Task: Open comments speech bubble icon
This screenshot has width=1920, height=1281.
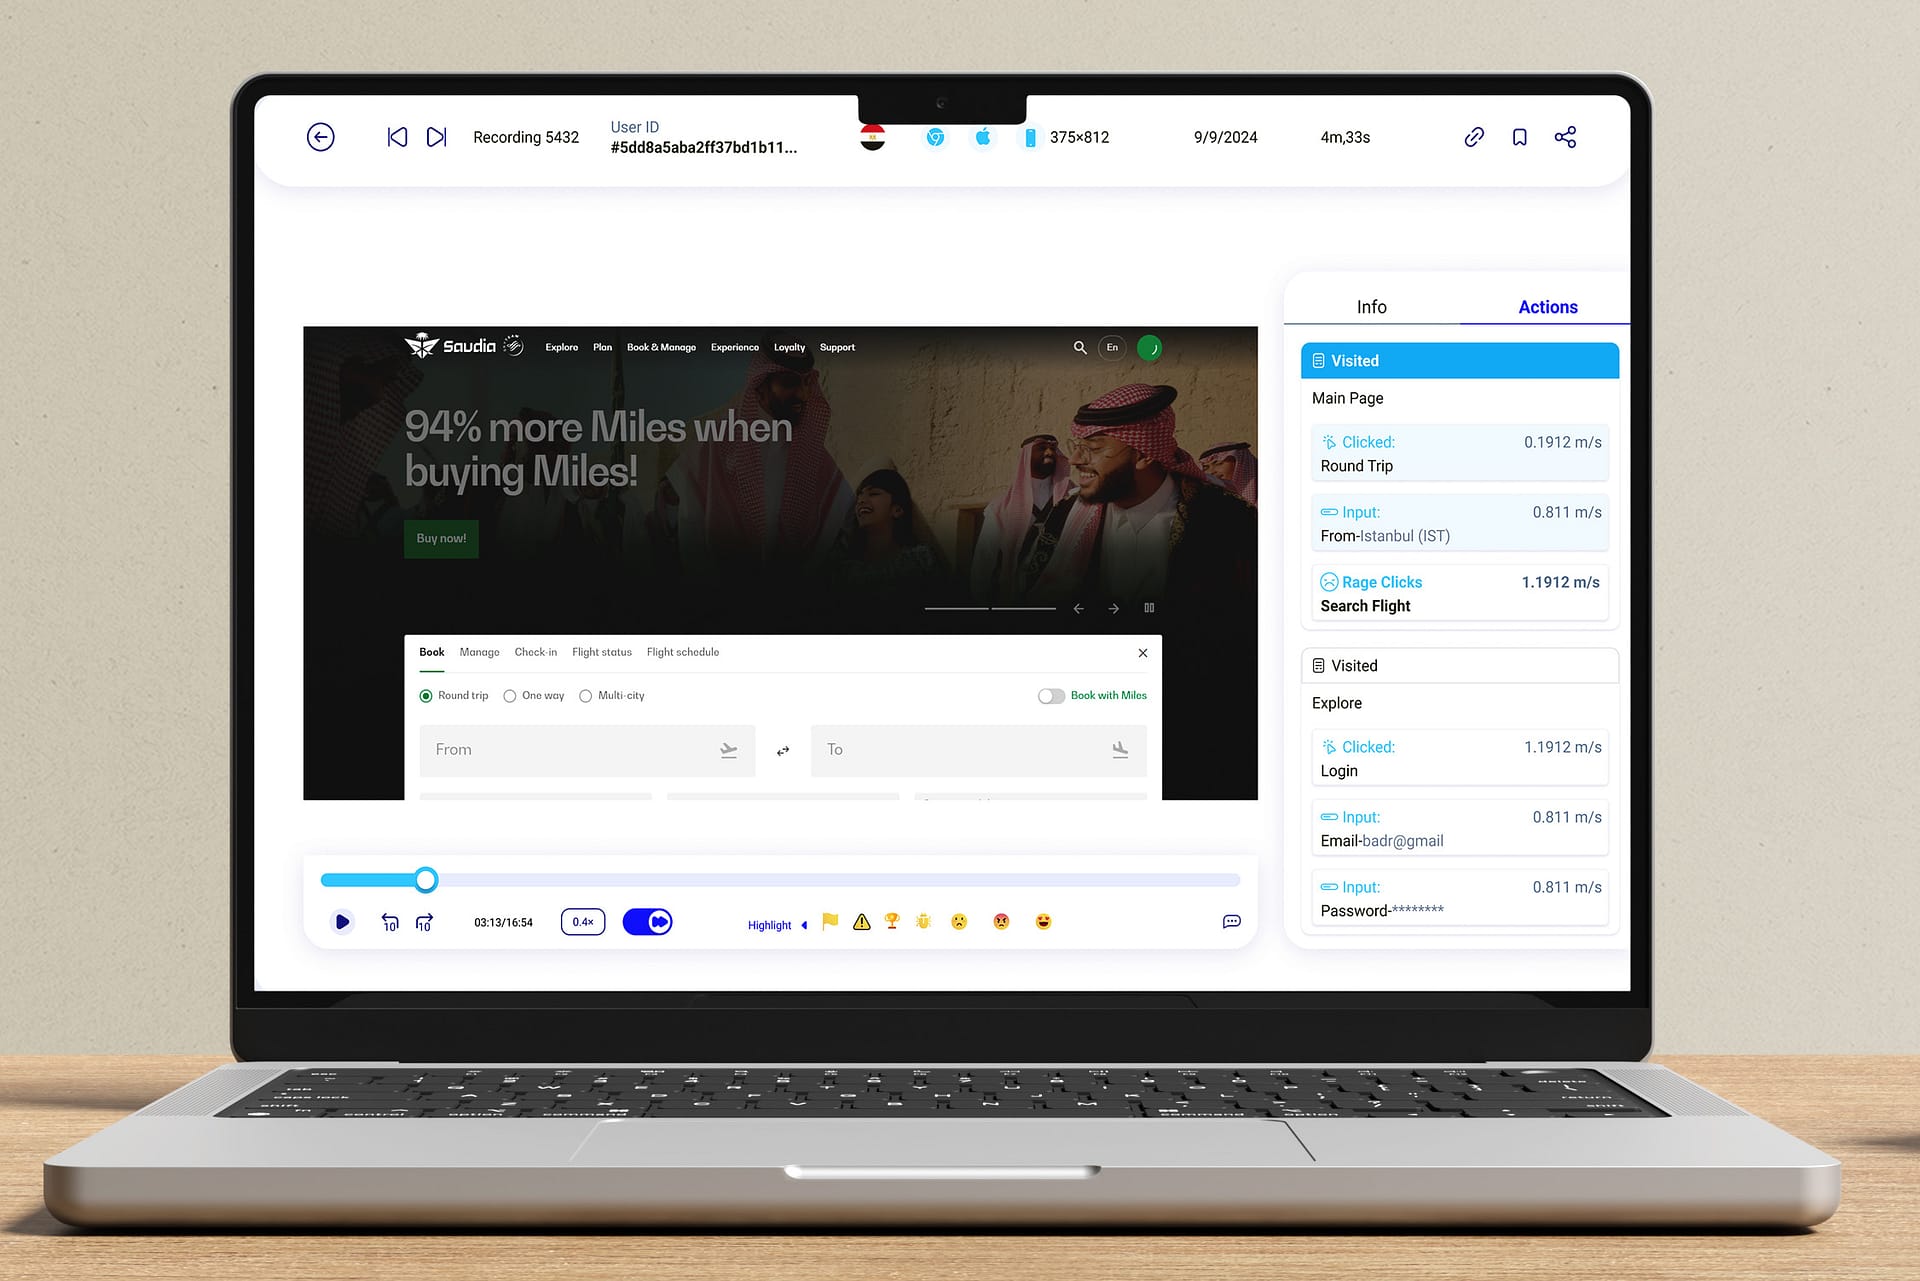Action: pos(1231,921)
